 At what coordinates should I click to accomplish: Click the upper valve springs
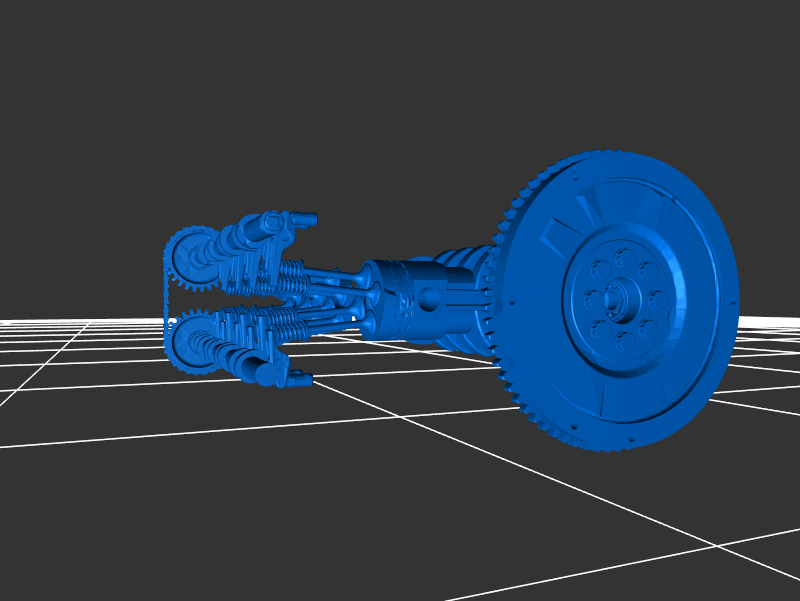(290, 272)
